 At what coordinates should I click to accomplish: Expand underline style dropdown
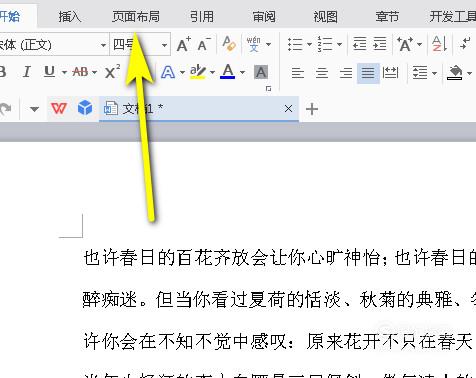(x=64, y=72)
